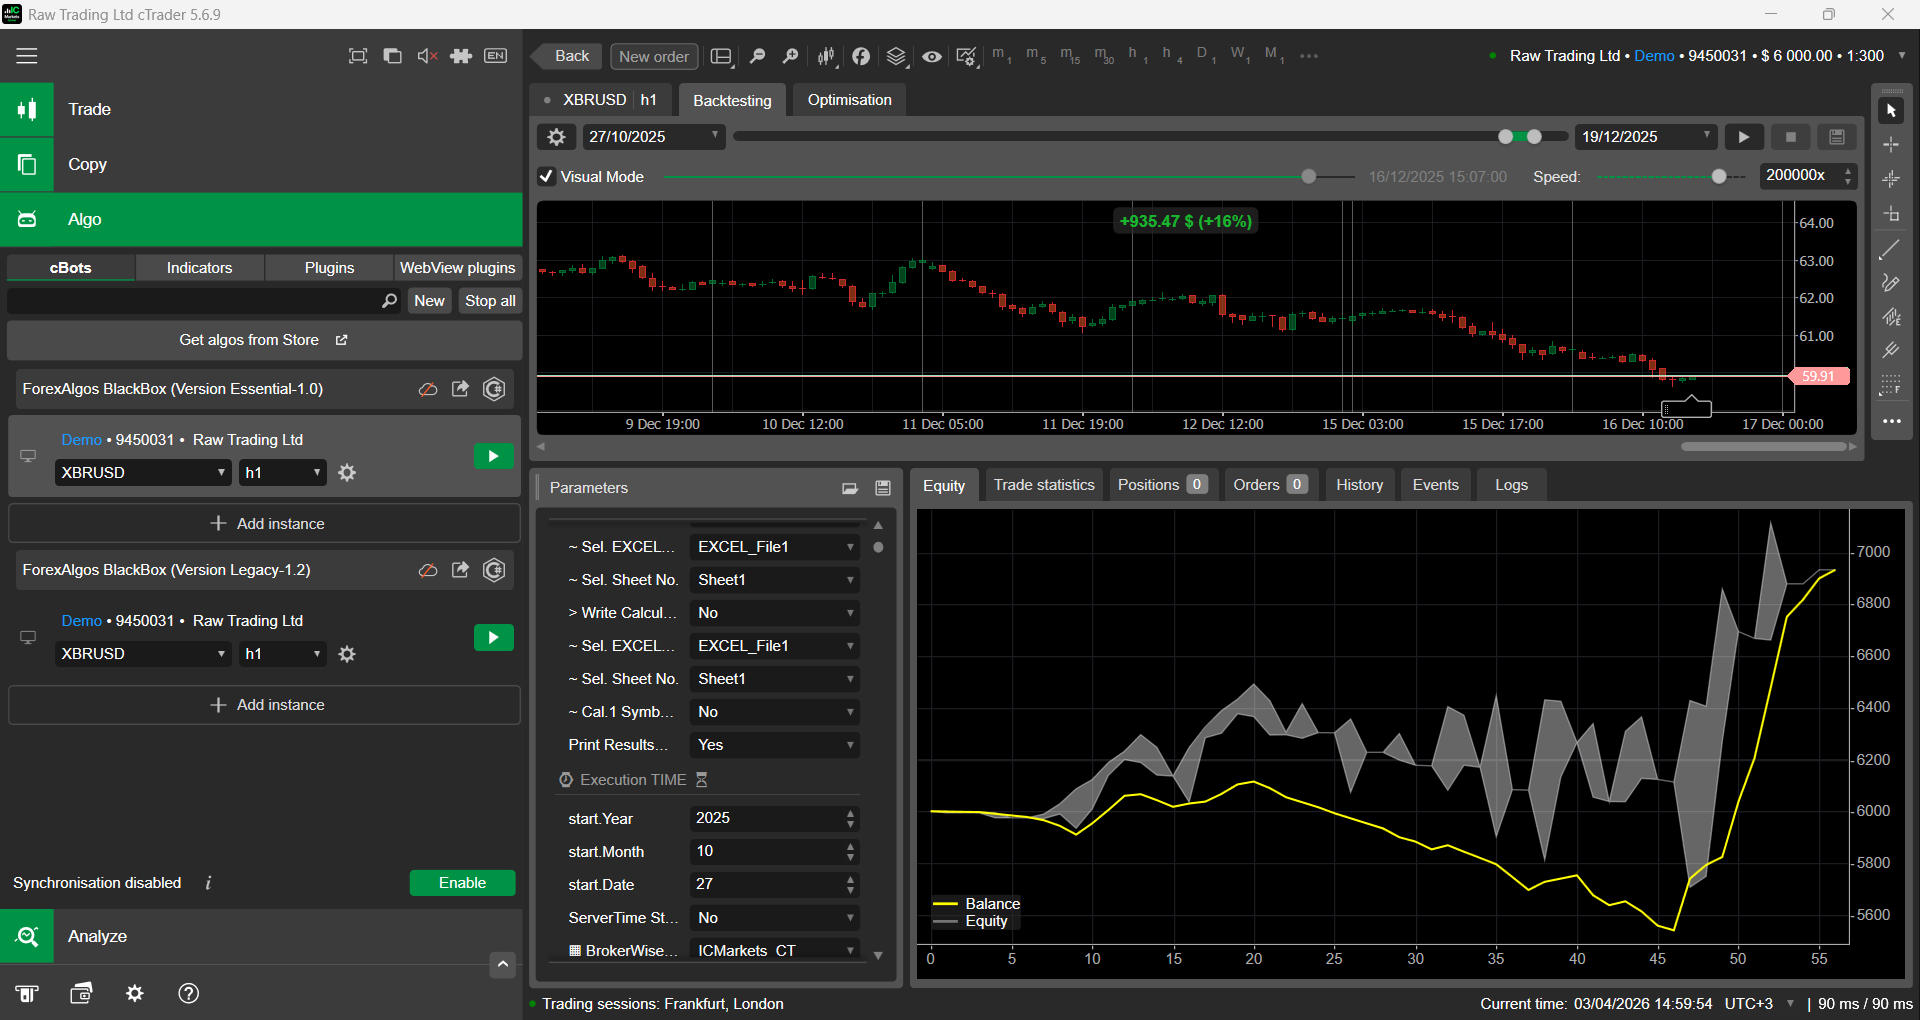Select the trend line drawing tool
The height and width of the screenshot is (1020, 1920).
[x=1890, y=250]
